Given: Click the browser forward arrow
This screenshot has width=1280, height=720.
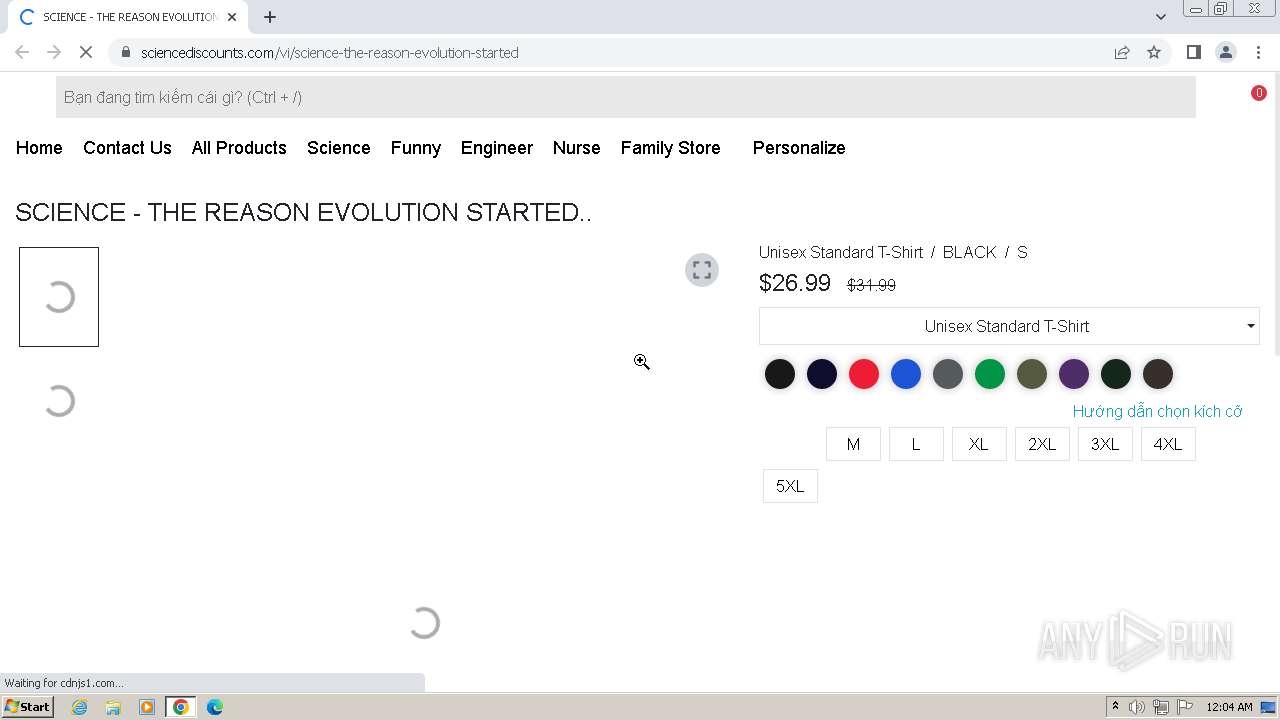Looking at the screenshot, I should pyautogui.click(x=54, y=52).
